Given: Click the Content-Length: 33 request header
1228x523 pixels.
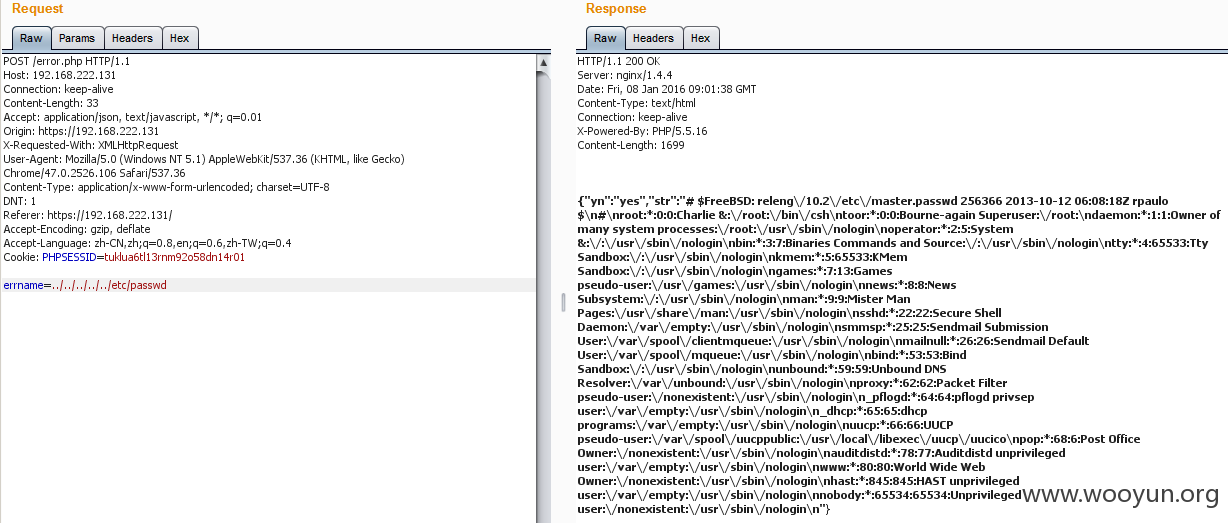Looking at the screenshot, I should coord(51,103).
